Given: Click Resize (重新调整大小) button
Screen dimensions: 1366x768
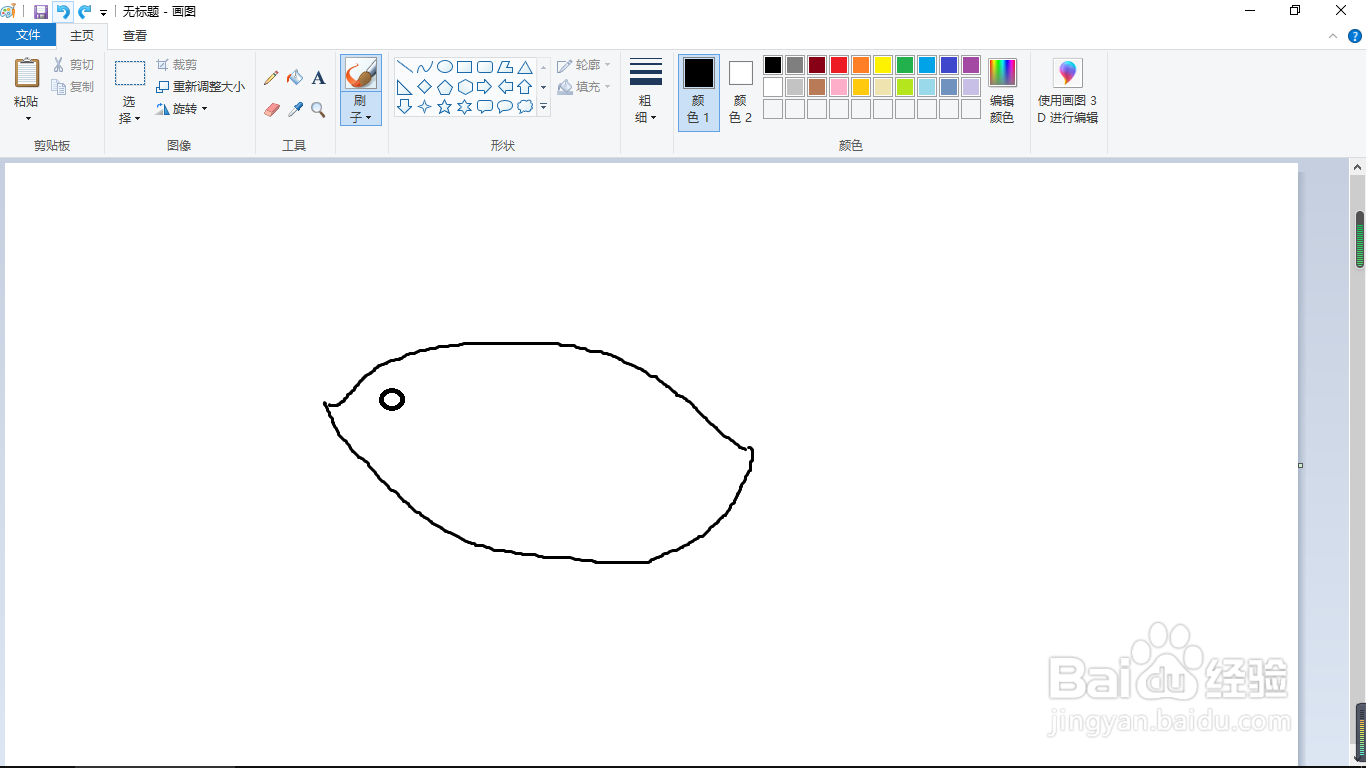Looking at the screenshot, I should pos(200,87).
